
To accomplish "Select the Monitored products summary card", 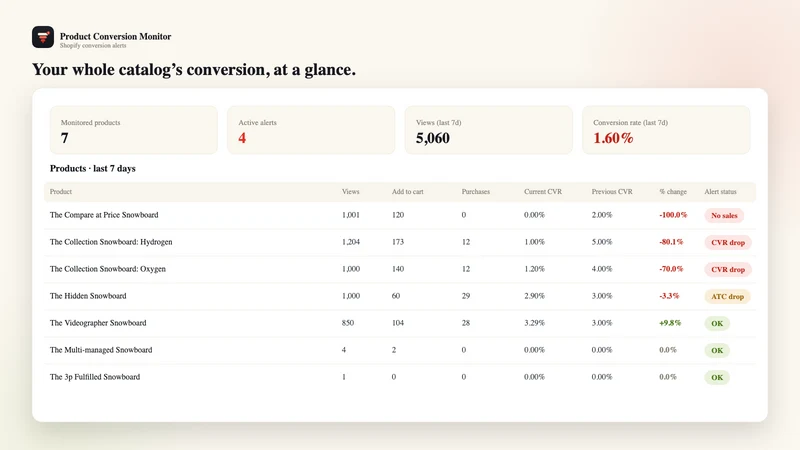I will (134, 130).
